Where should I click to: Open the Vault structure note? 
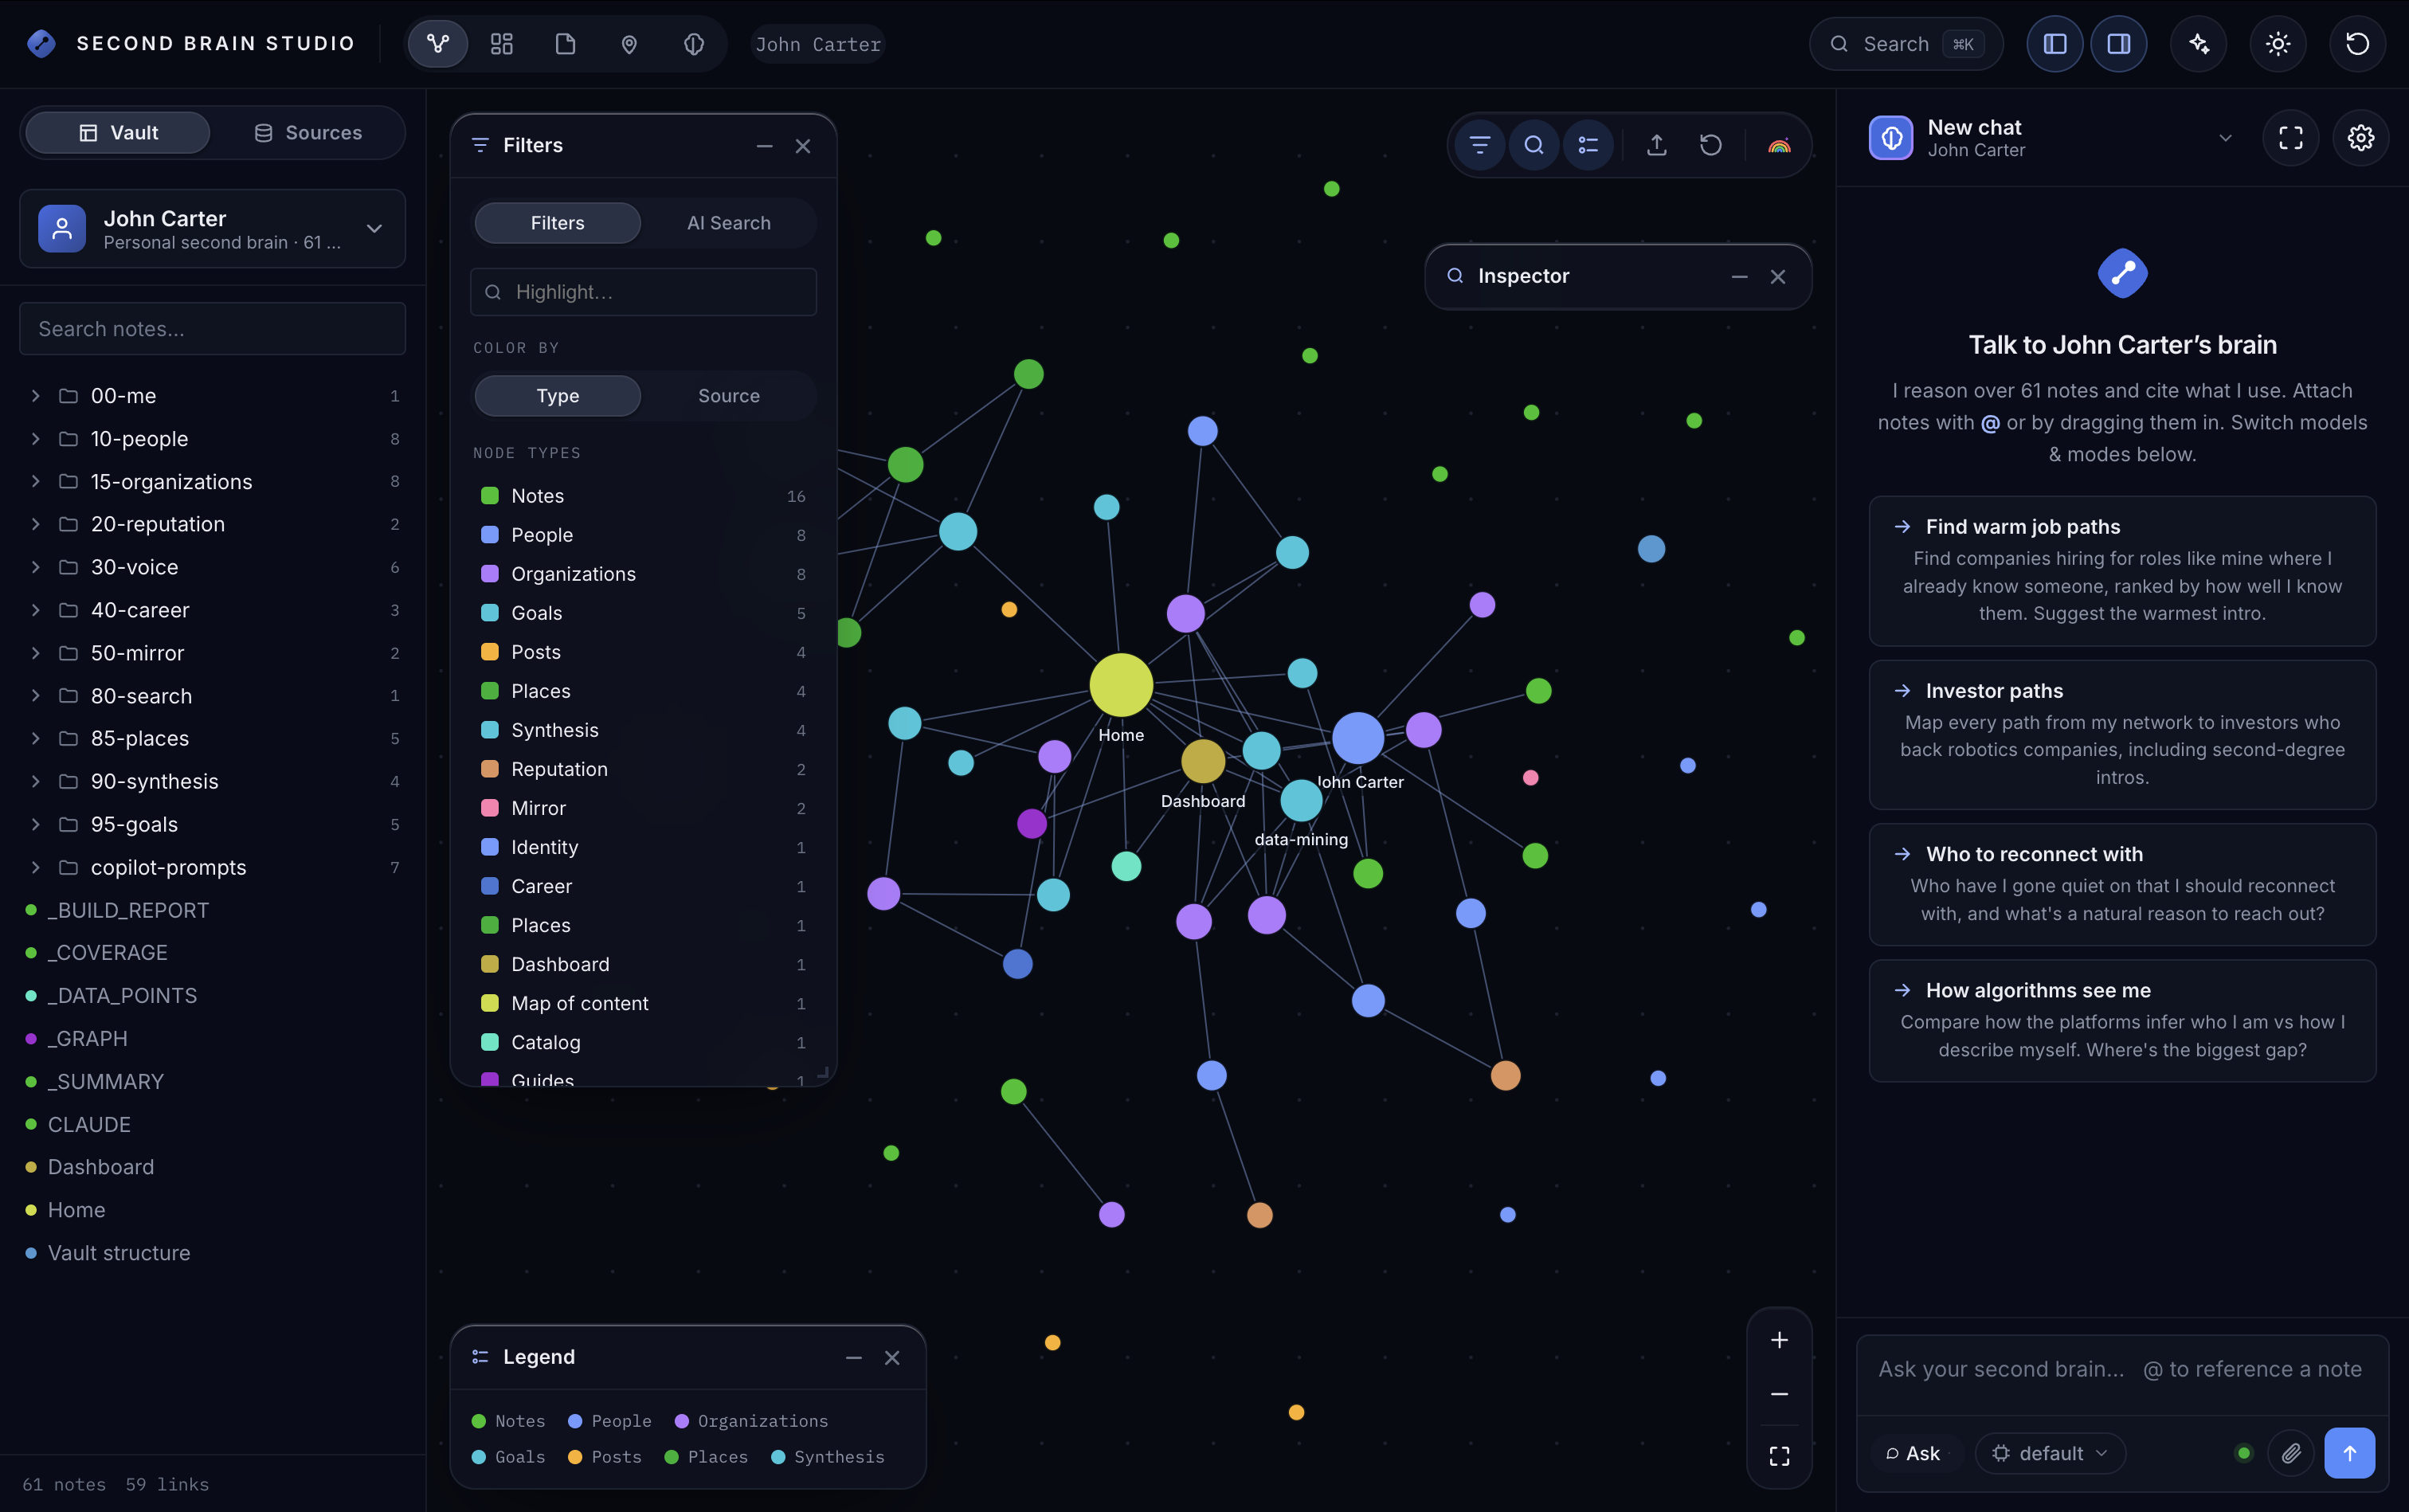[119, 1253]
